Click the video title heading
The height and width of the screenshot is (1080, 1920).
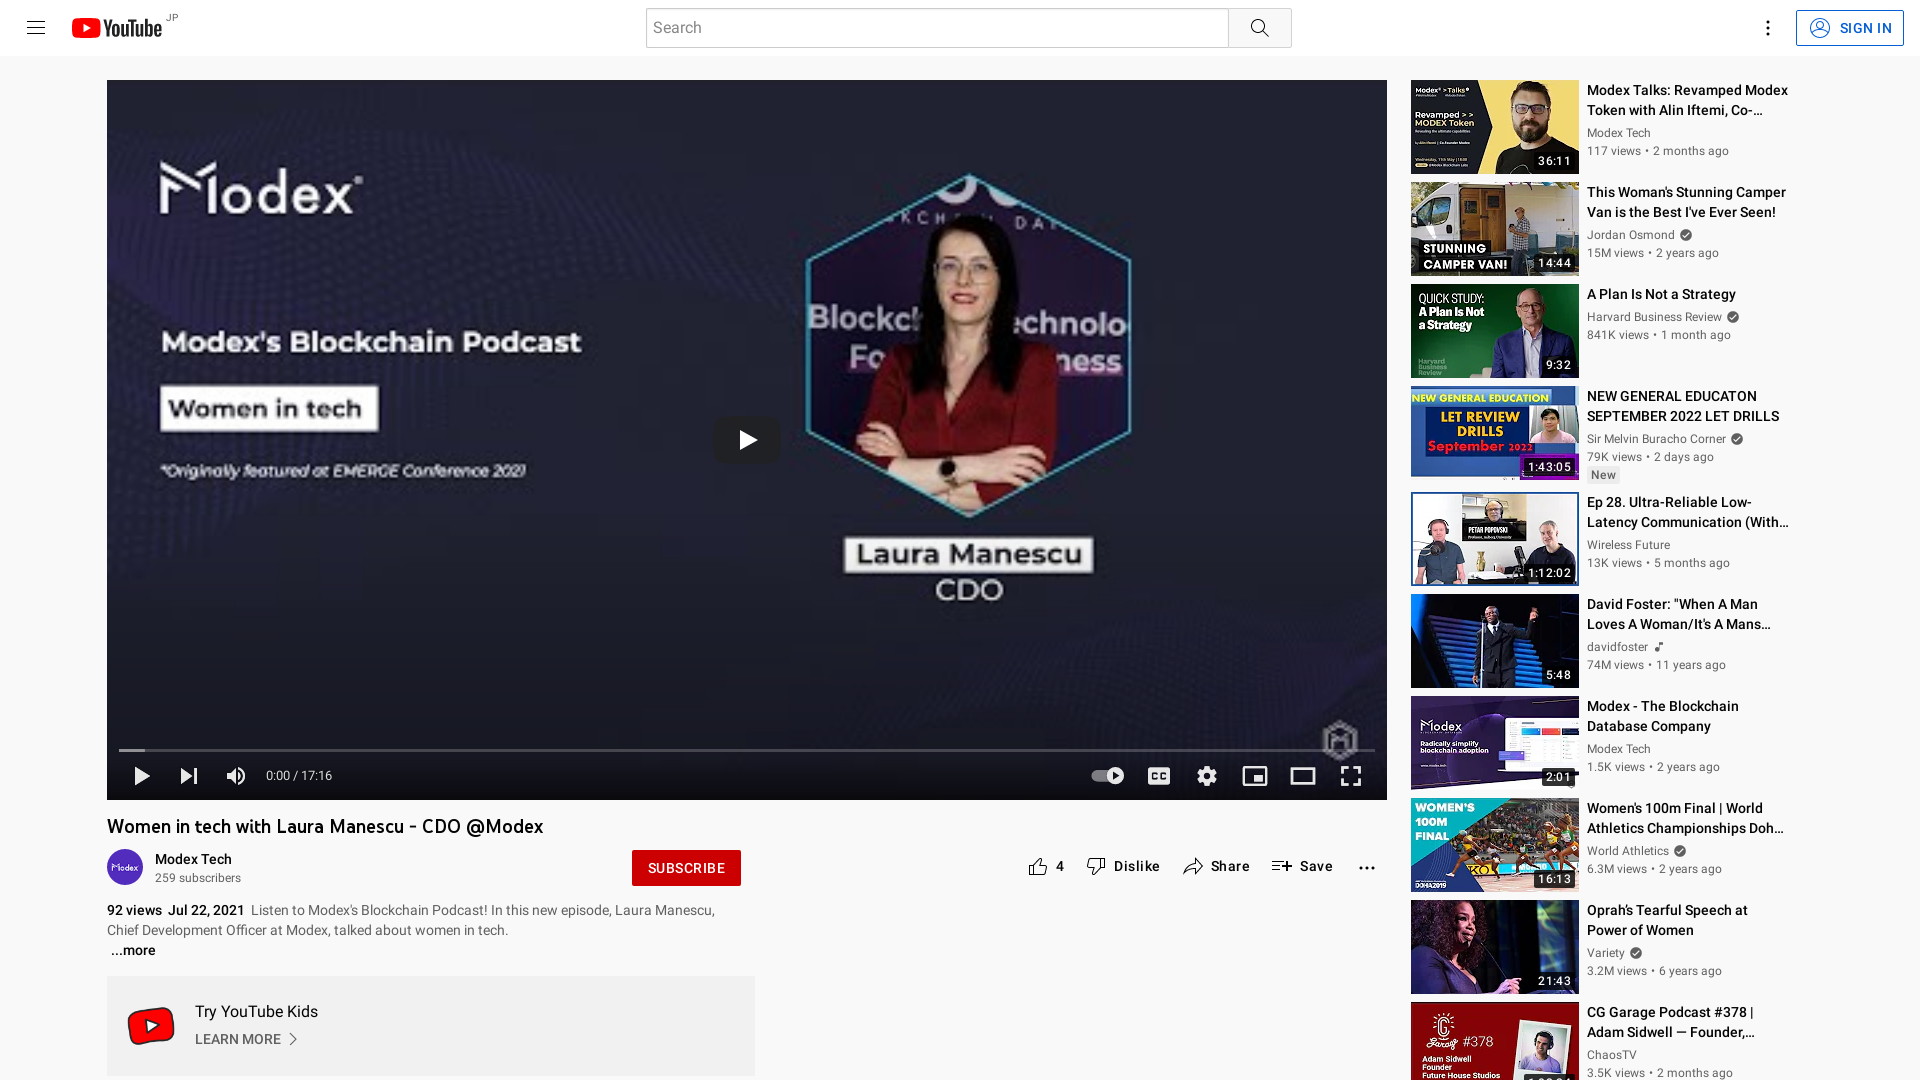click(x=325, y=827)
